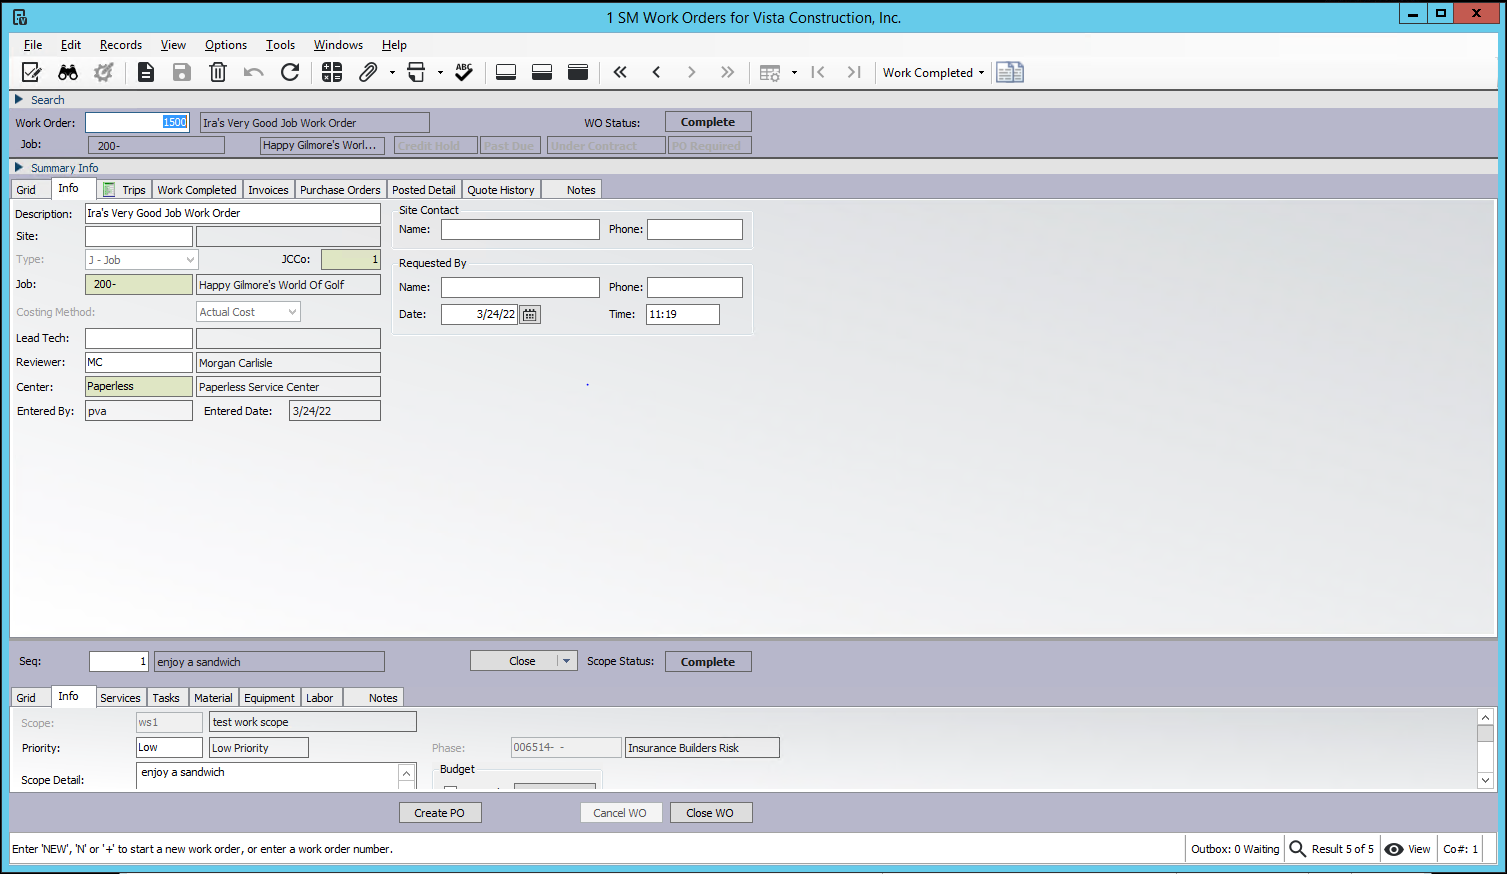Switch to the Trips tab
The width and height of the screenshot is (1507, 874).
(x=125, y=190)
